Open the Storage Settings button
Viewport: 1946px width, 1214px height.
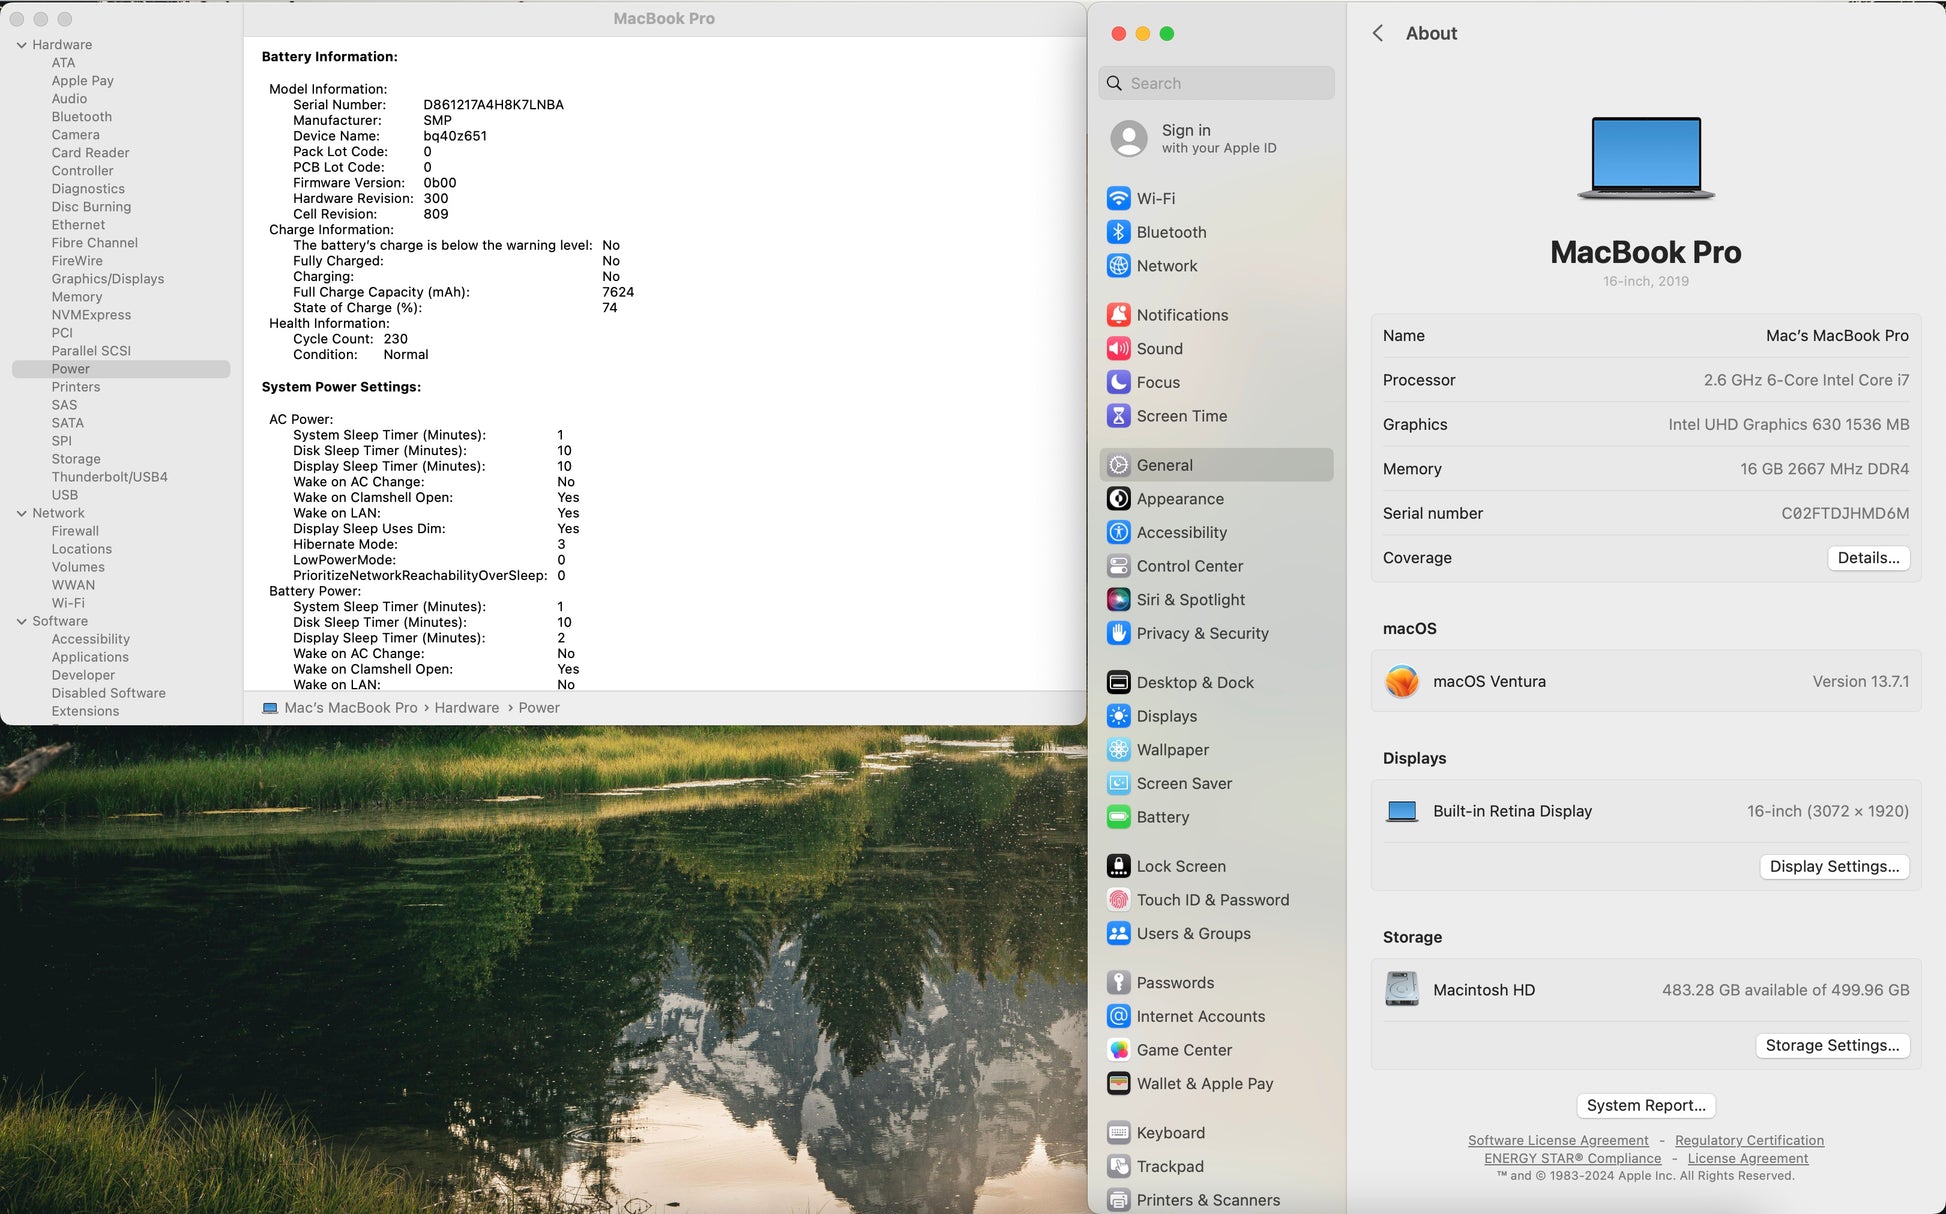pyautogui.click(x=1832, y=1045)
